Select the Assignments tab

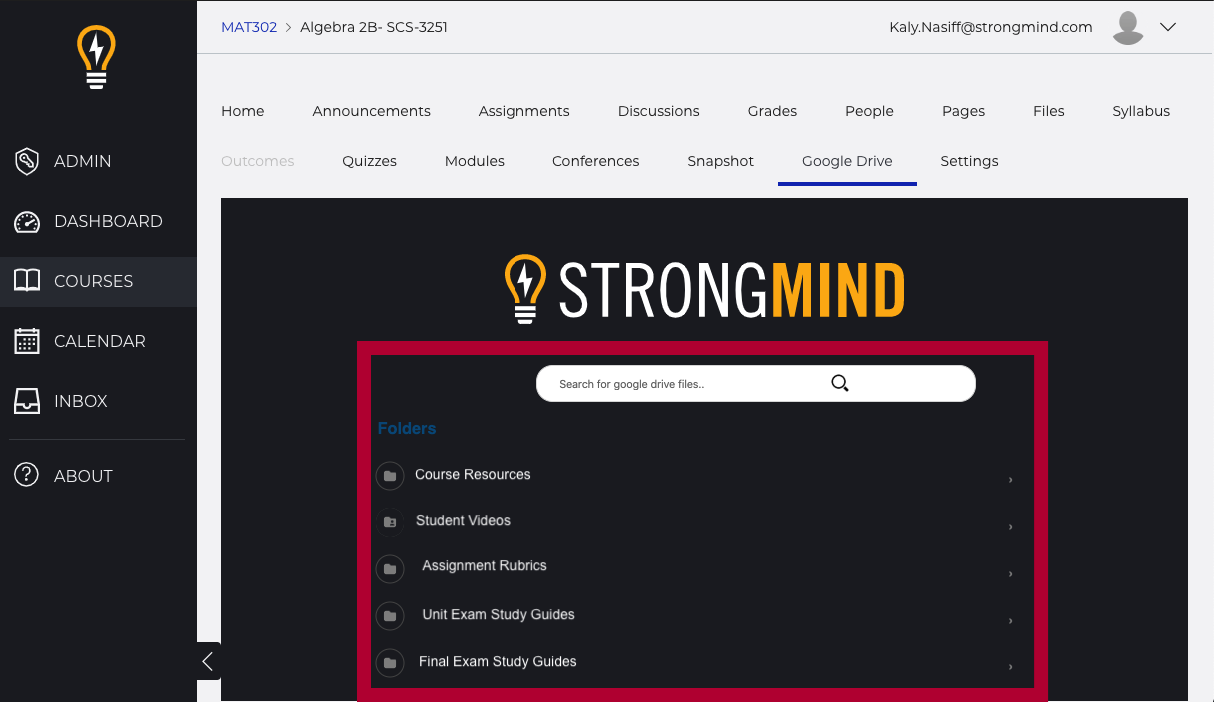tap(524, 111)
